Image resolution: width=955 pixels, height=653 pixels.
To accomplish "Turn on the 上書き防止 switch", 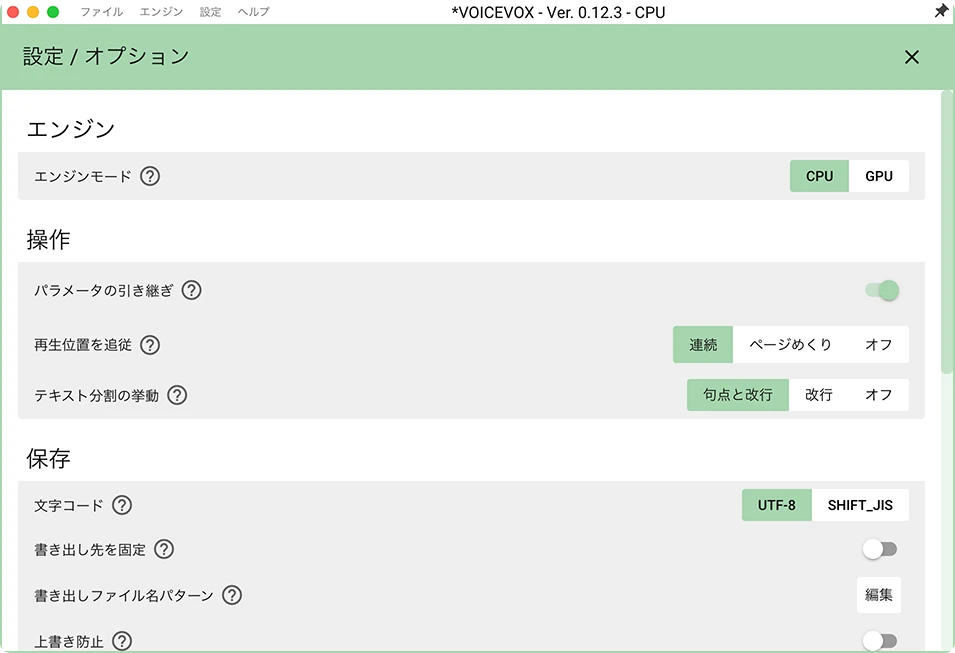I will coord(880,640).
